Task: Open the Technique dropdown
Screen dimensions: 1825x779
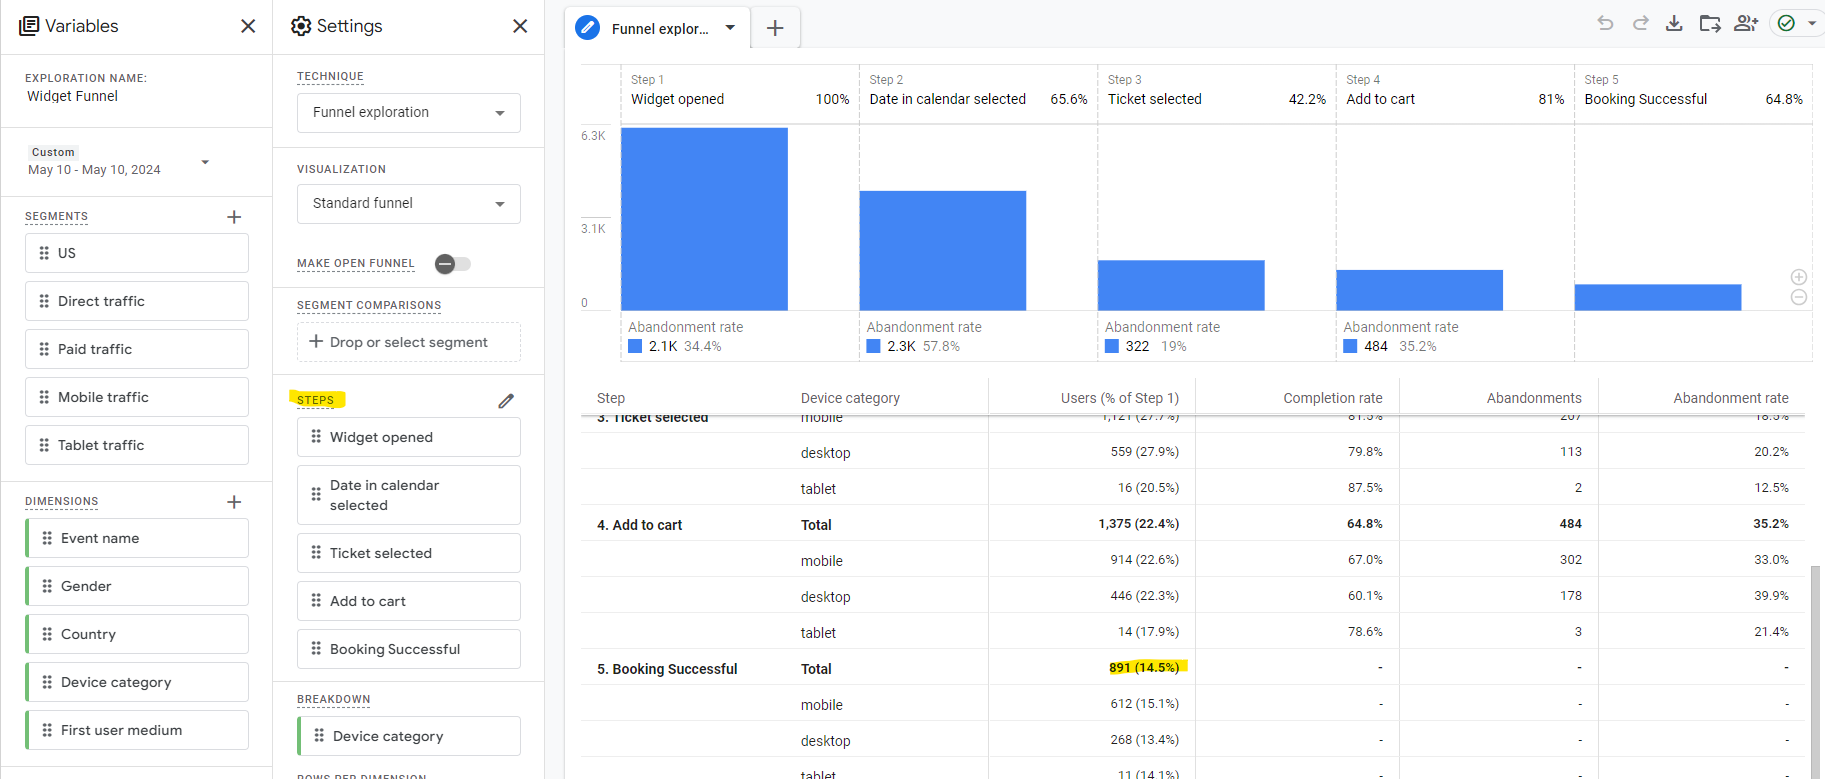Action: (x=409, y=113)
